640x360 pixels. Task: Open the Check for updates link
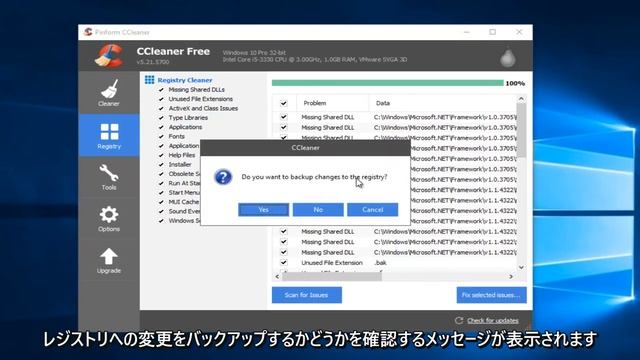[493, 320]
